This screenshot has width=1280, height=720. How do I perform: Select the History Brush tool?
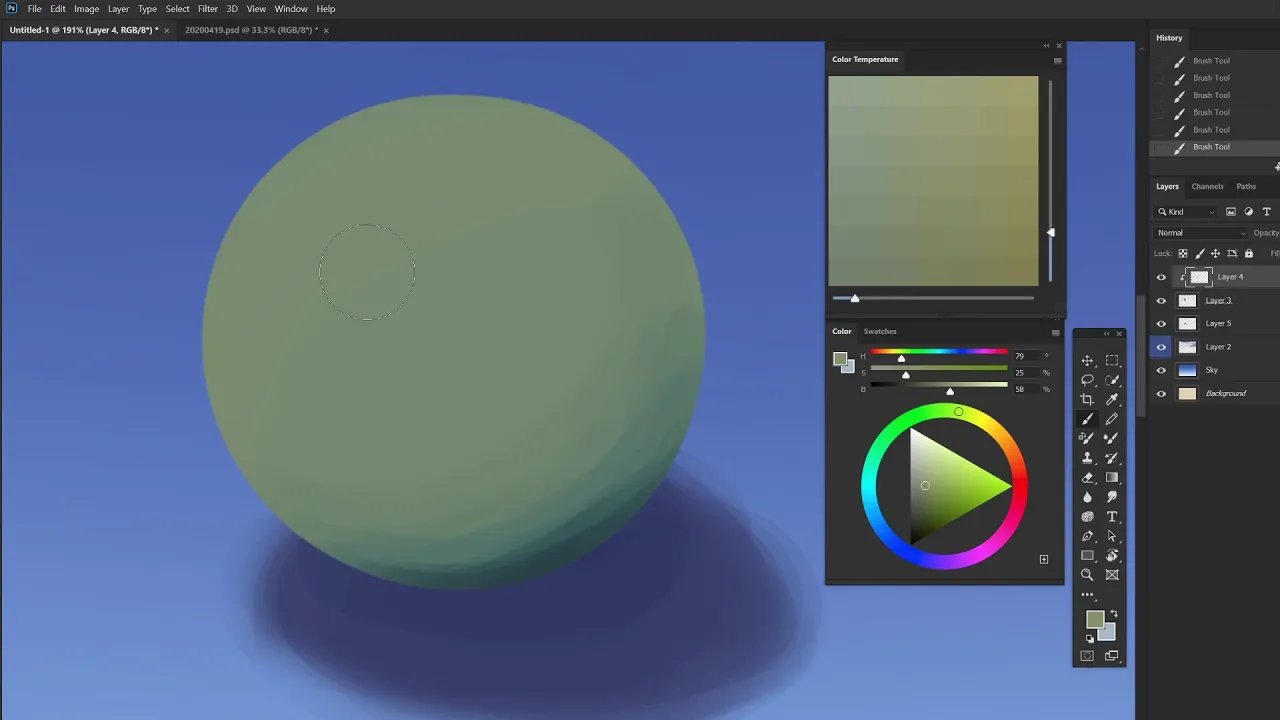(1112, 458)
